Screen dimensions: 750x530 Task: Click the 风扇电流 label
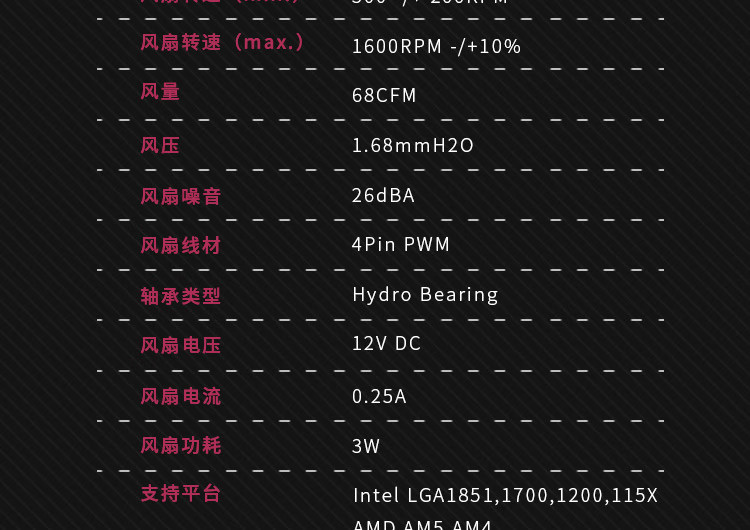pyautogui.click(x=181, y=396)
